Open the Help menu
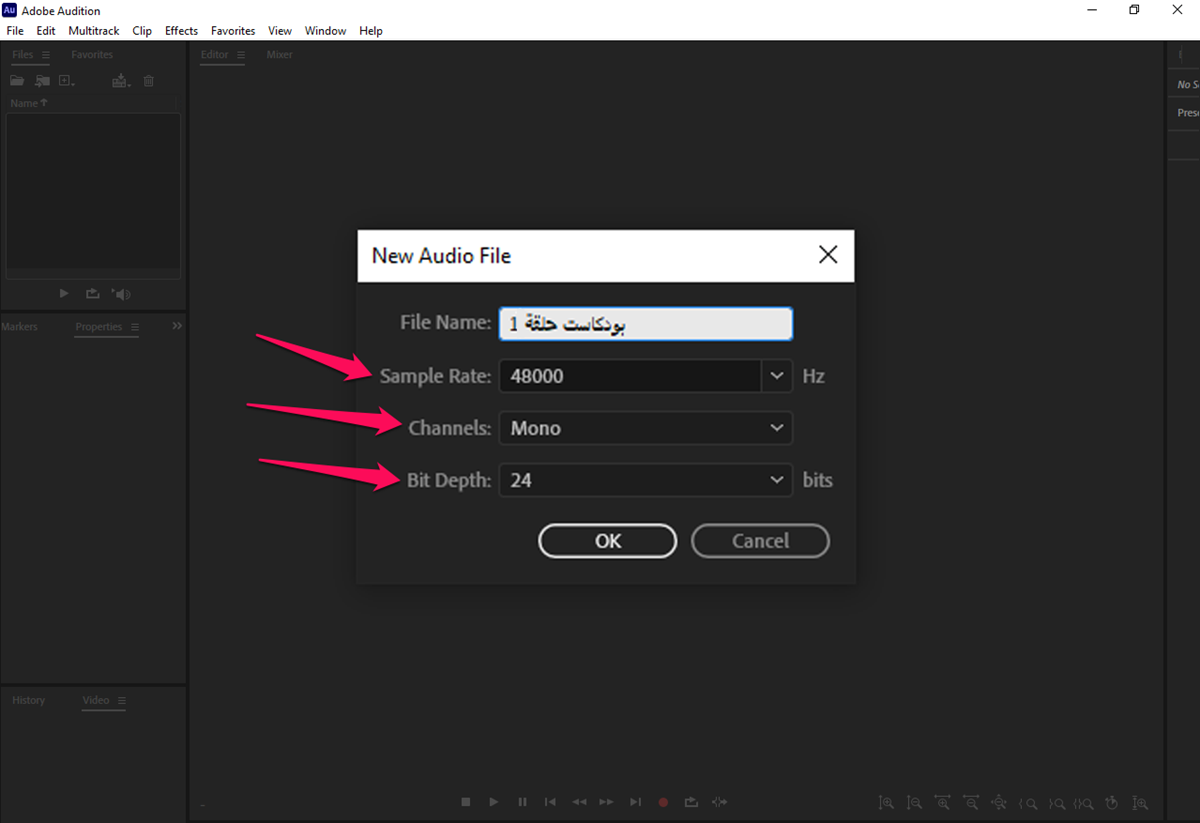This screenshot has height=823, width=1200. (371, 31)
